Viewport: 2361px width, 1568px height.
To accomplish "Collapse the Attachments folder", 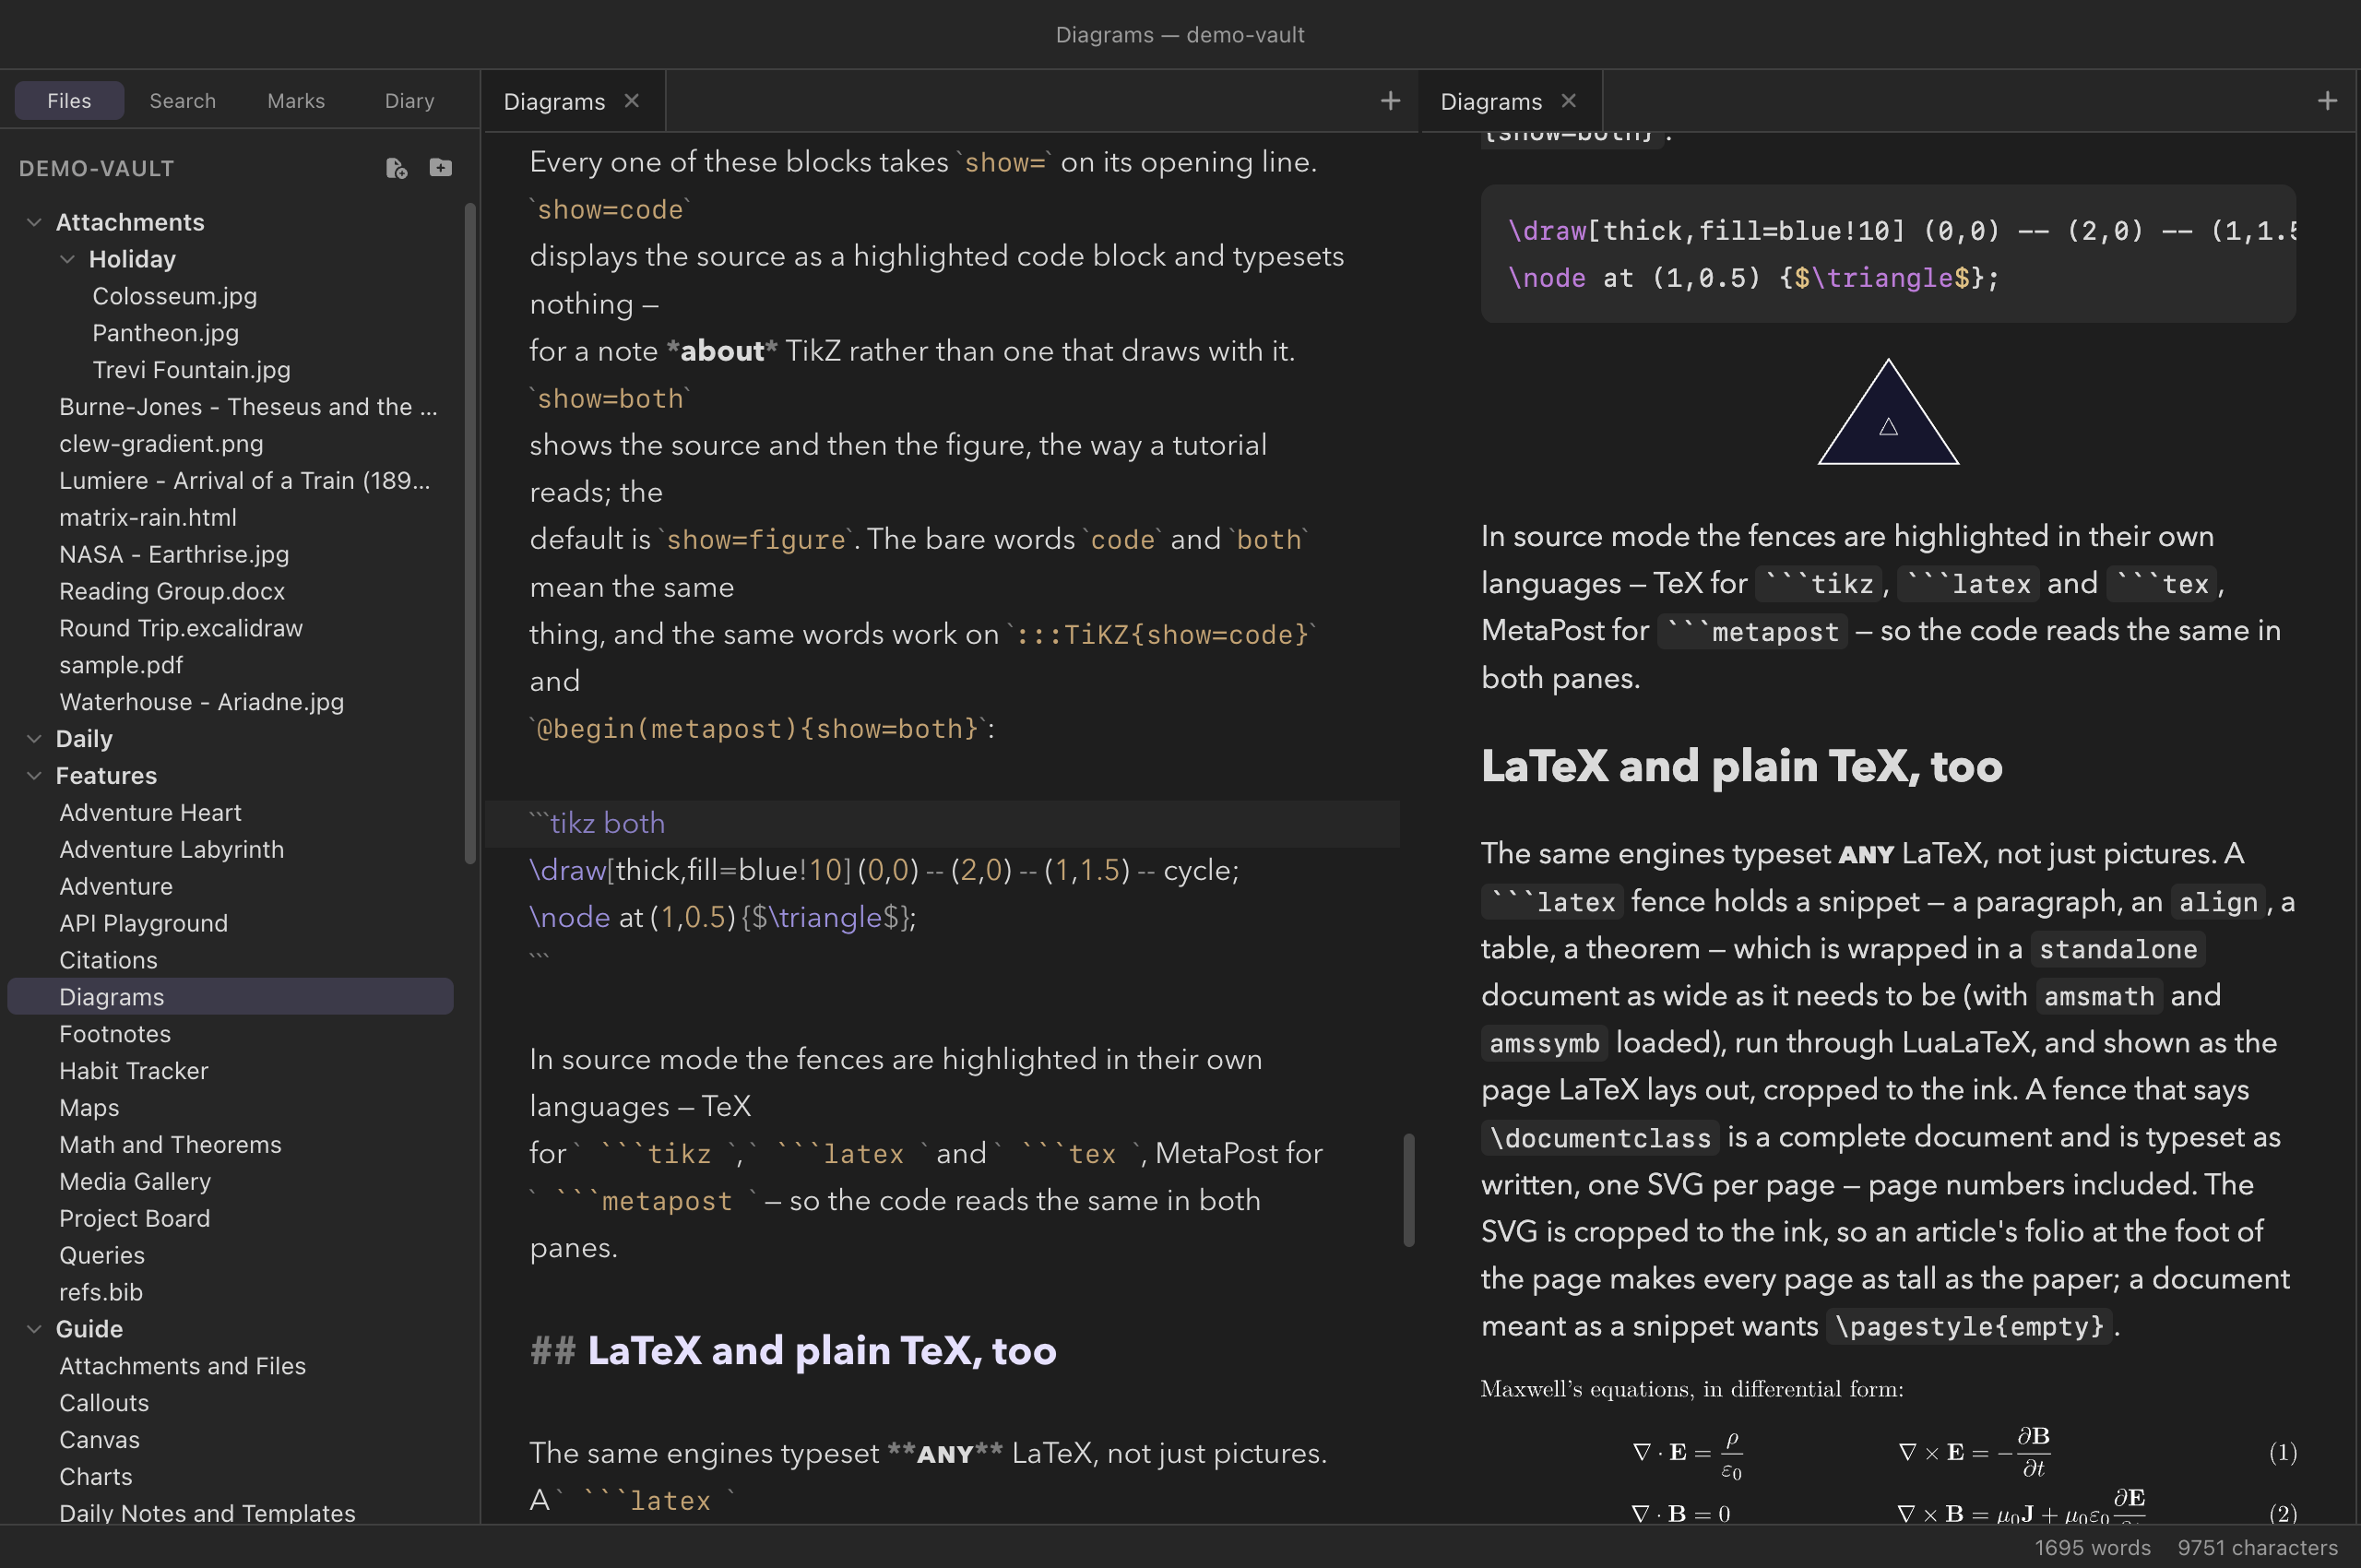I will [34, 222].
